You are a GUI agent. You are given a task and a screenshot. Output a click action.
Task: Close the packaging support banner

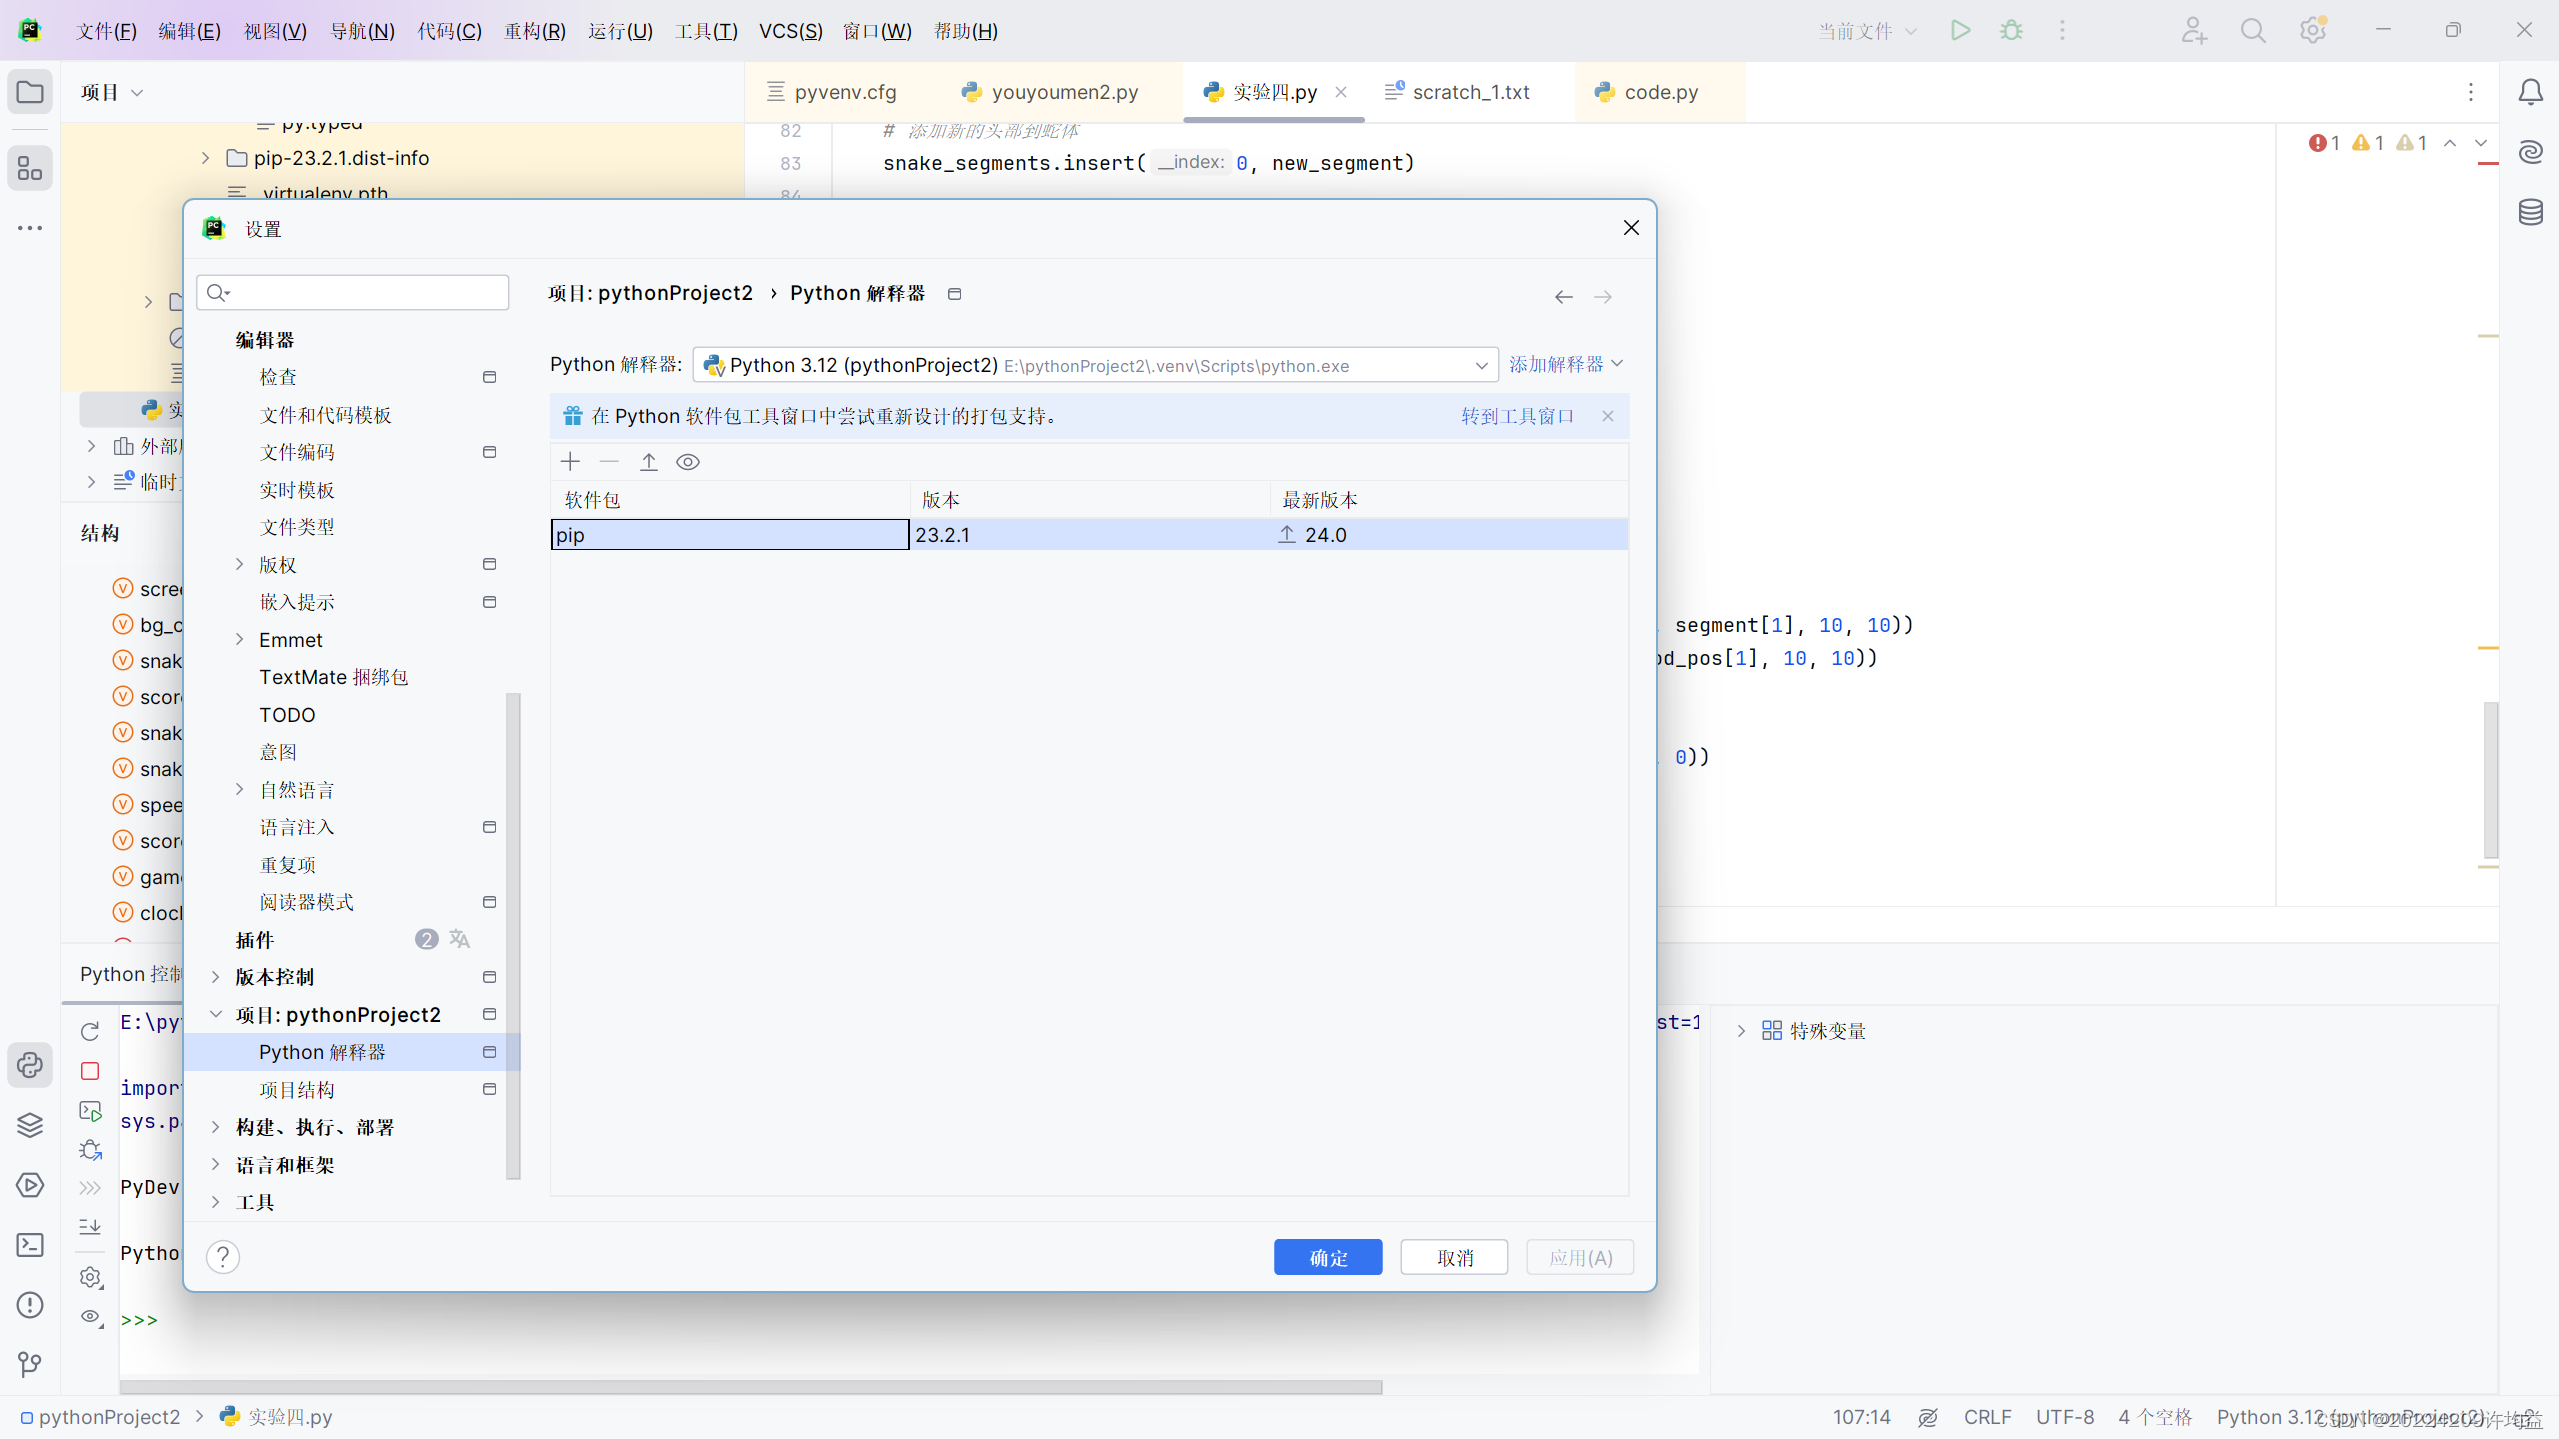pyautogui.click(x=1608, y=416)
